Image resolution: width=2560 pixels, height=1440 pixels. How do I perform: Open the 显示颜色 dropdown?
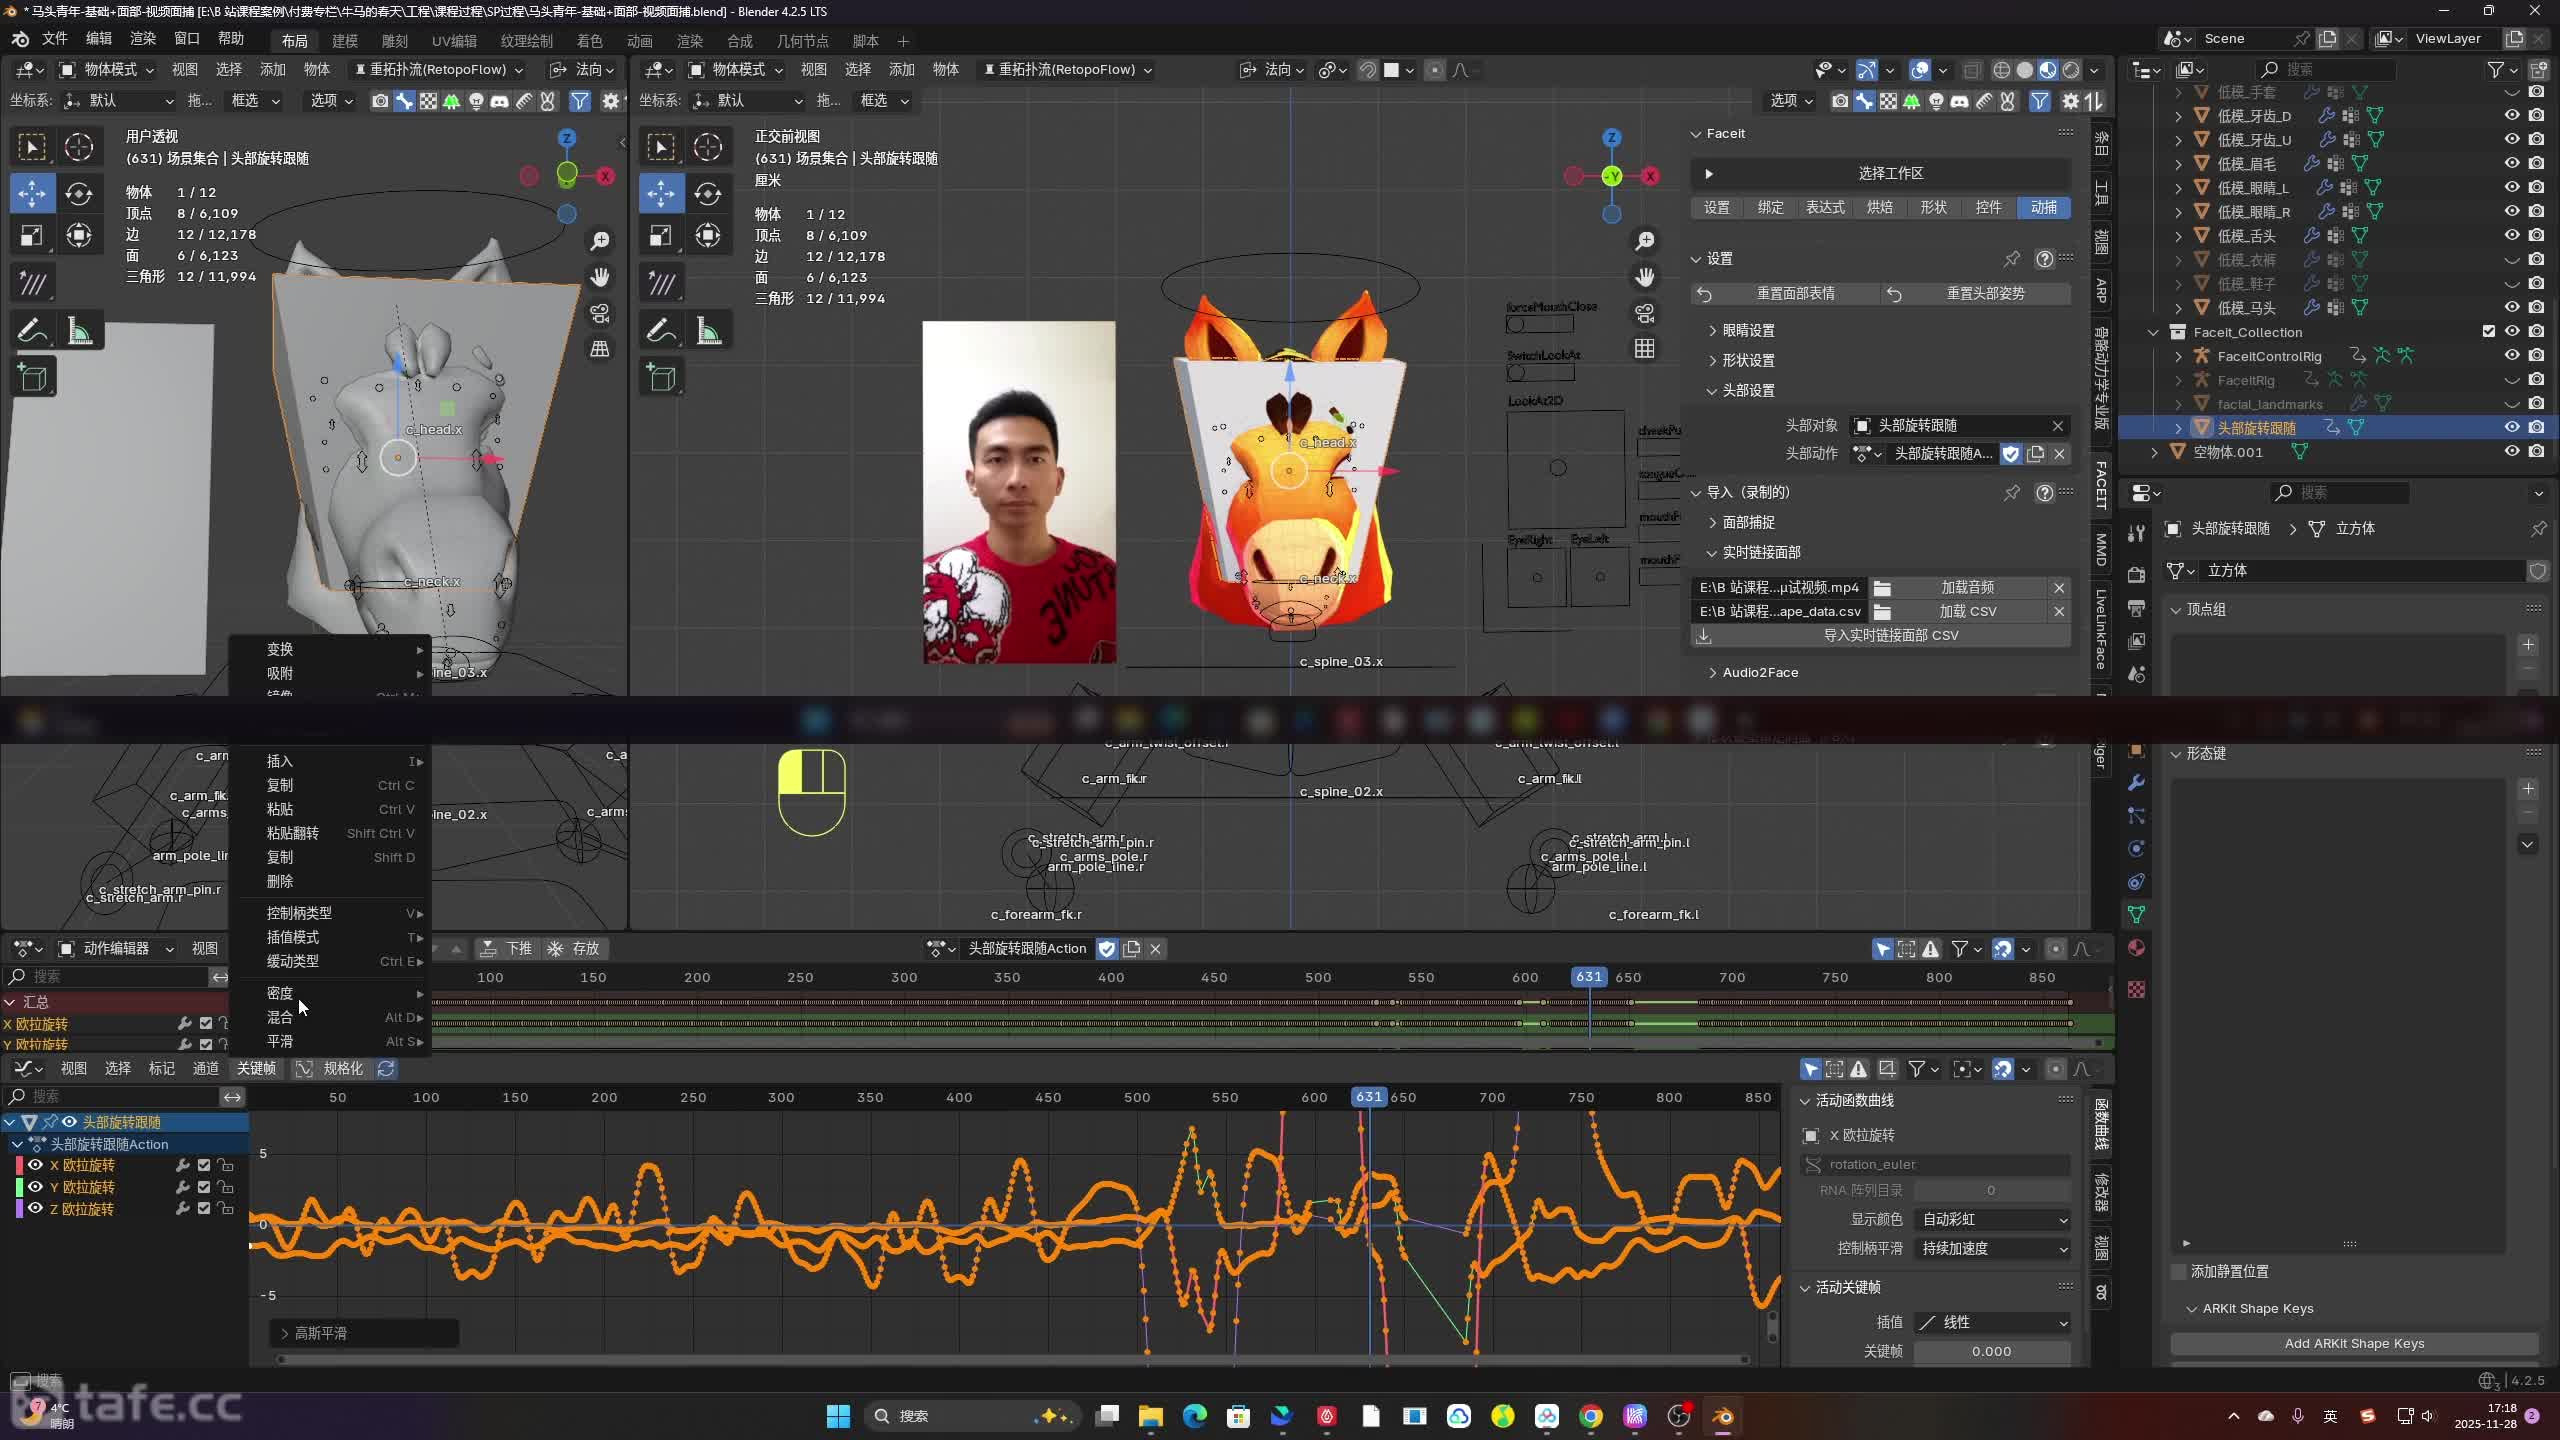[x=1993, y=1219]
